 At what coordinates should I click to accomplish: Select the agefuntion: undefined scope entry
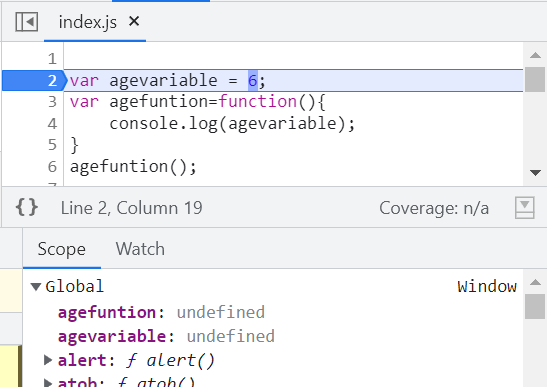(161, 312)
